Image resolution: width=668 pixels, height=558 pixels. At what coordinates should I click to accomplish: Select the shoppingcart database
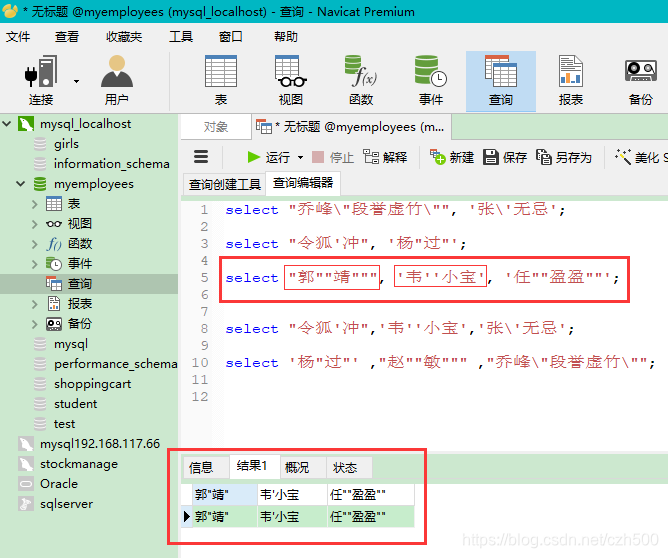(92, 384)
